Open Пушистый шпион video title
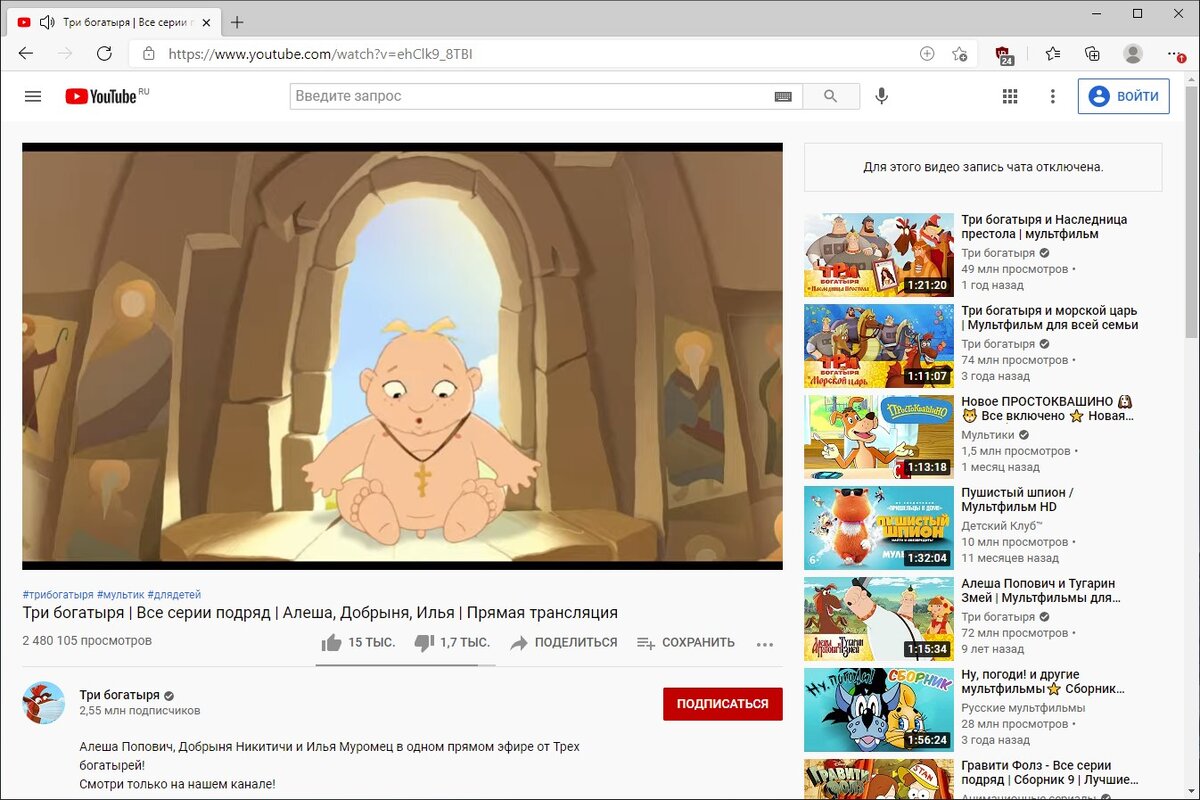1200x800 pixels. (x=1017, y=500)
